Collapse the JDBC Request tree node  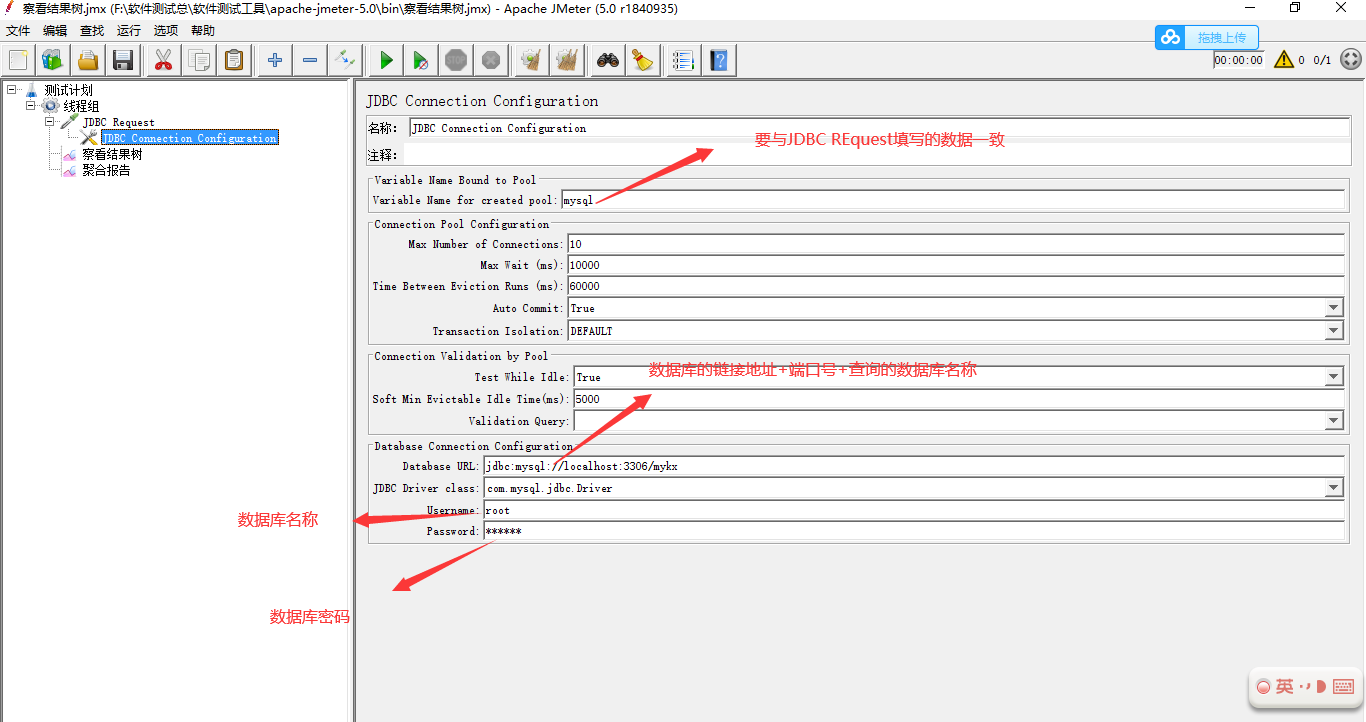[x=49, y=122]
